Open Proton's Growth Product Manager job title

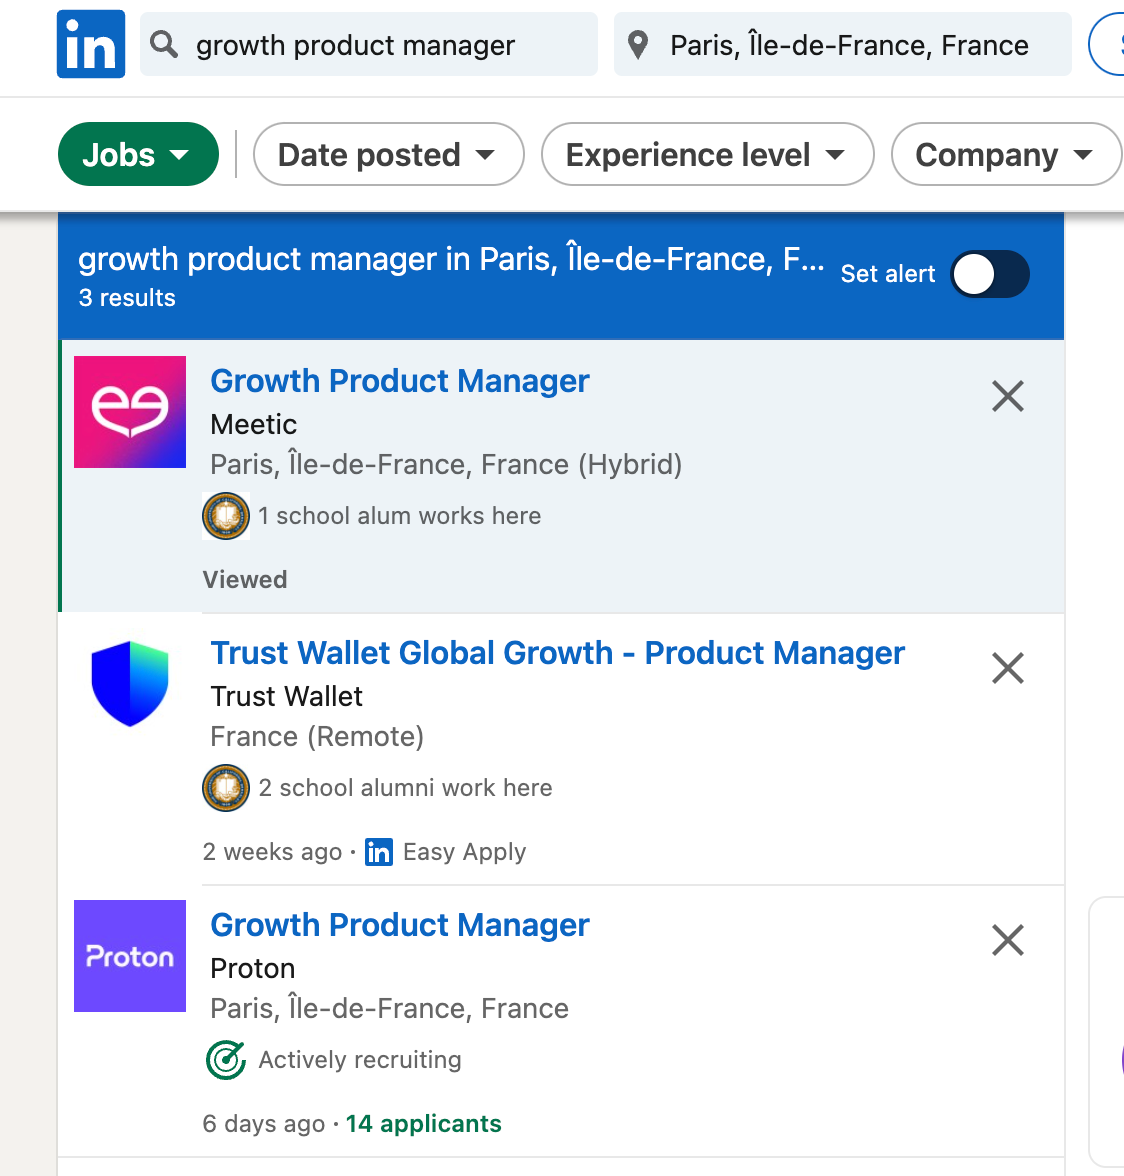(400, 925)
